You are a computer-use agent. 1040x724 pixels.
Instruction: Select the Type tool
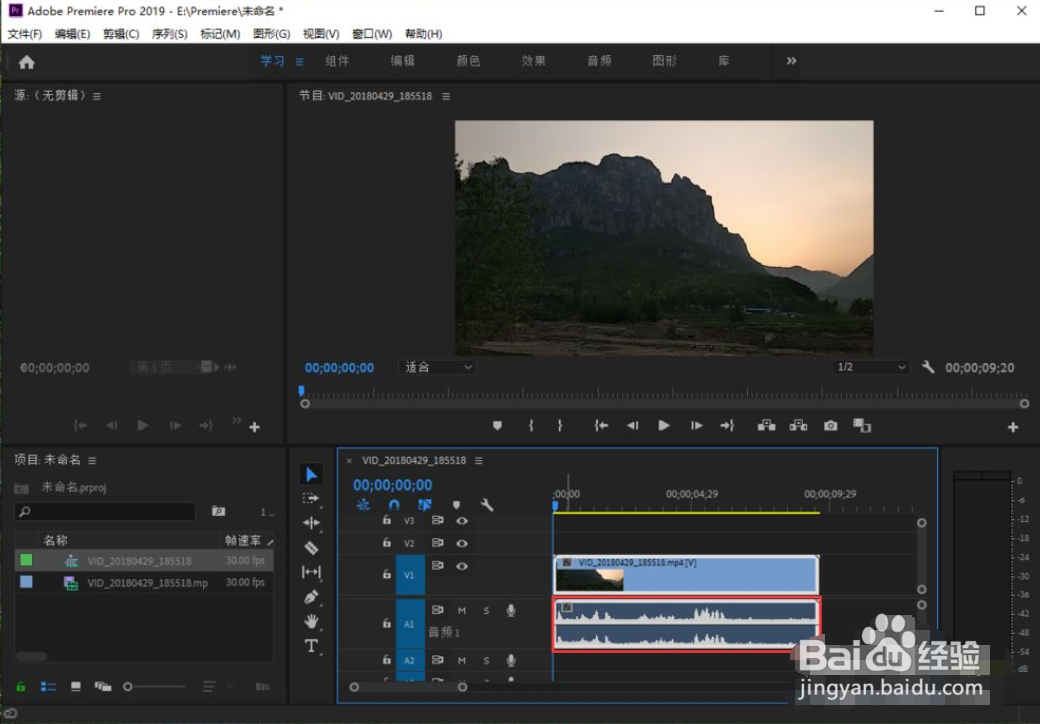310,646
